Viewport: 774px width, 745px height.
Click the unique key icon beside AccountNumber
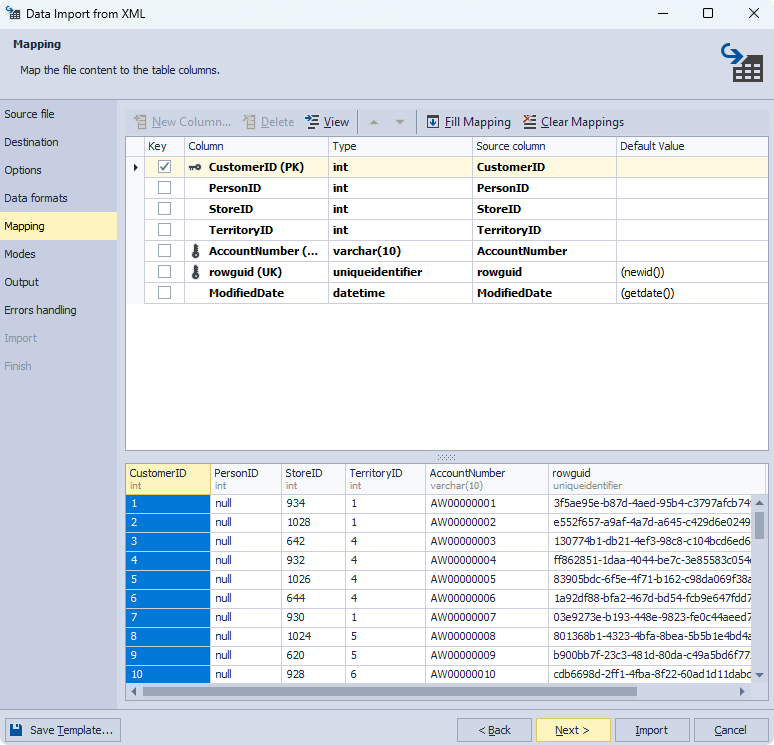coord(195,251)
